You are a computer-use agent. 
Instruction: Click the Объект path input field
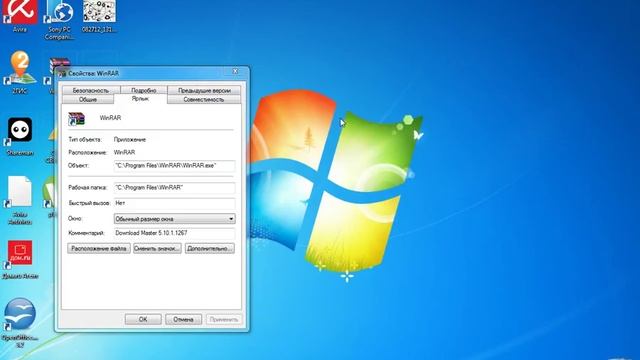coord(174,166)
